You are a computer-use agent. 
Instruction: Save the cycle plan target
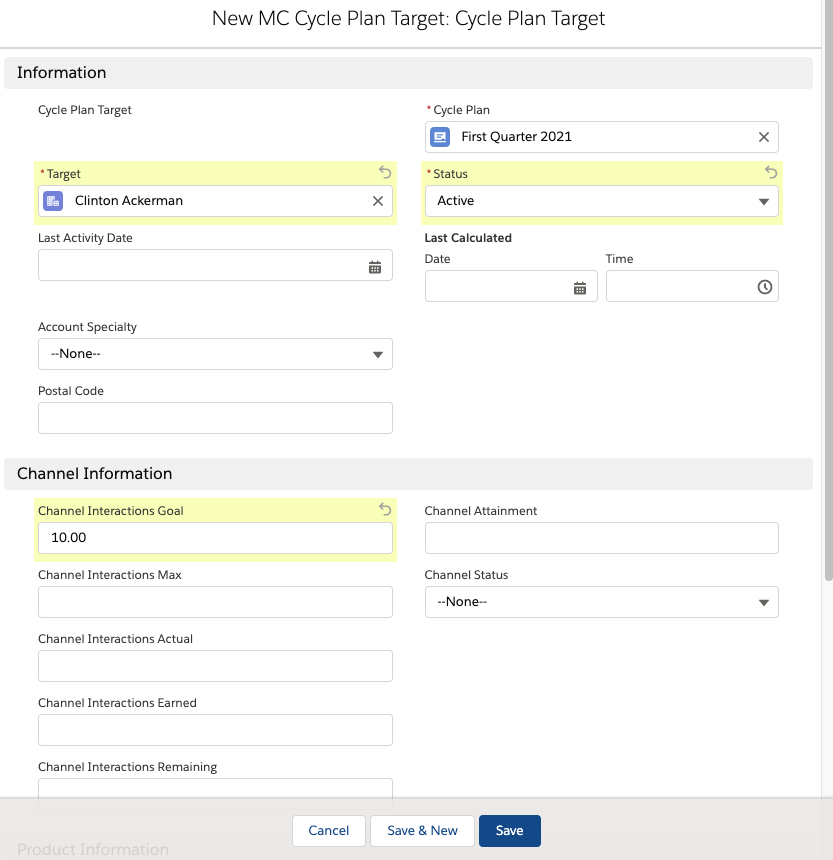pos(509,831)
